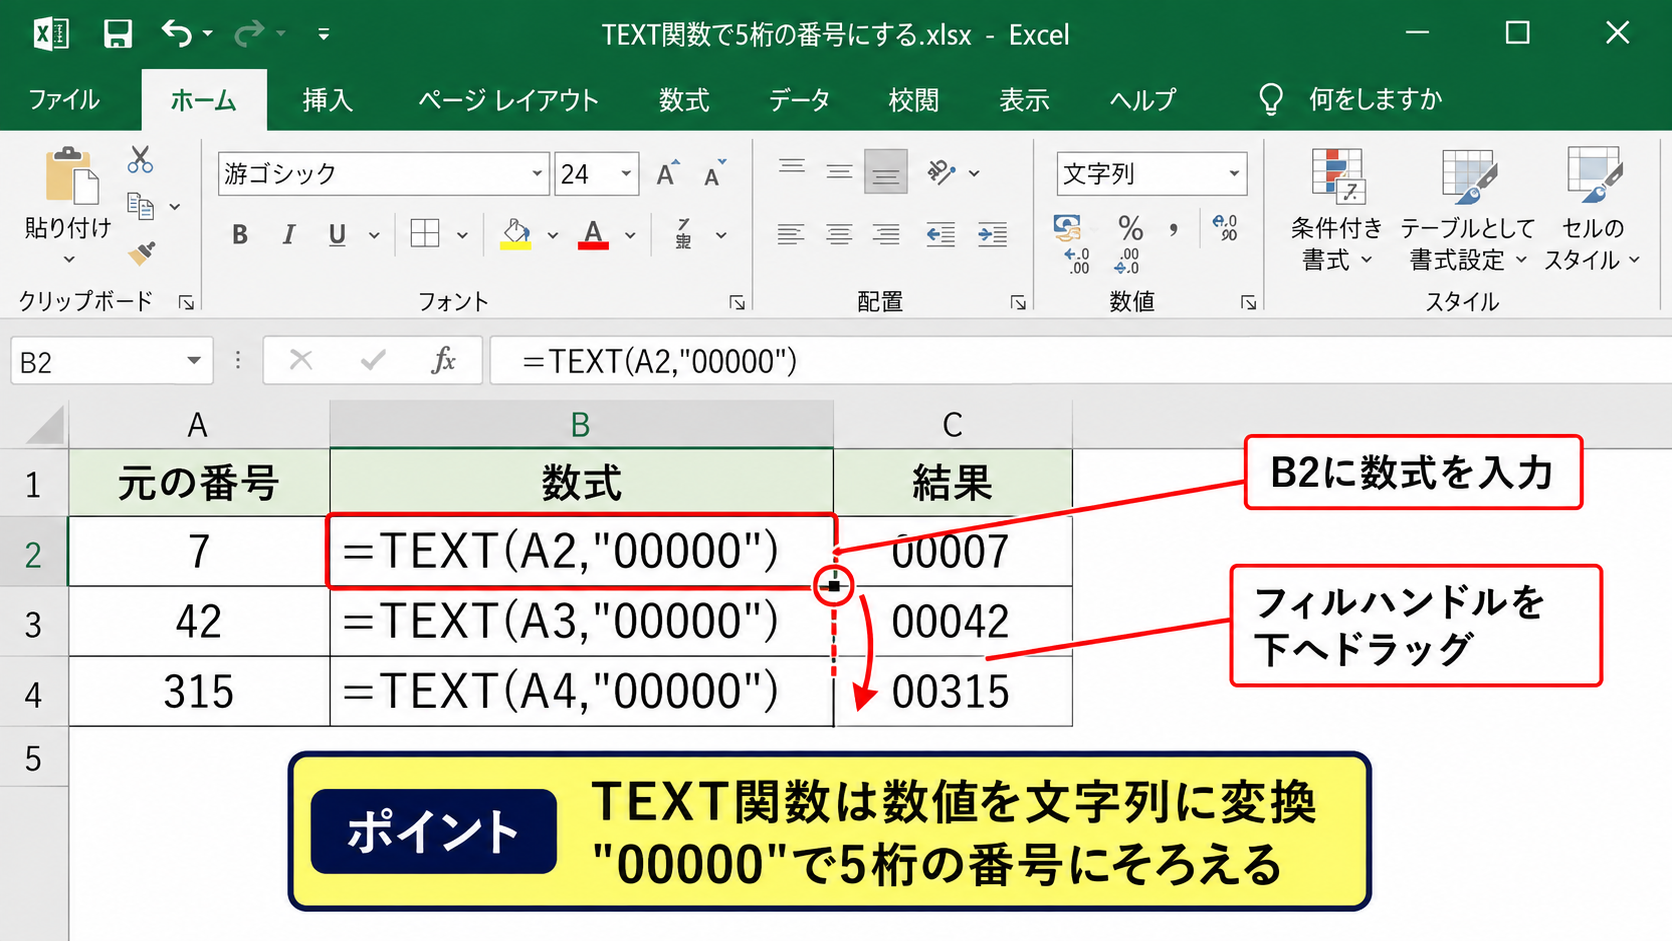This screenshot has width=1672, height=941.
Task: Switch to the 挿入 tab
Action: pyautogui.click(x=327, y=100)
